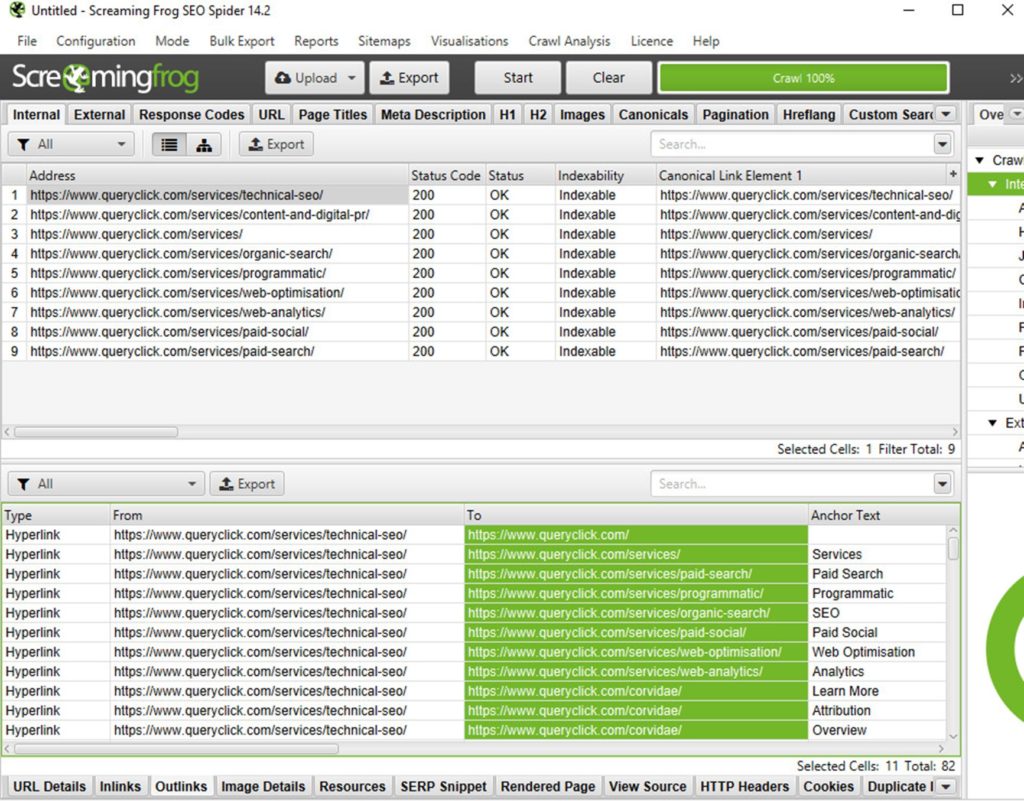The width and height of the screenshot is (1024, 801).
Task: Switch to tree view icon
Action: click(204, 144)
